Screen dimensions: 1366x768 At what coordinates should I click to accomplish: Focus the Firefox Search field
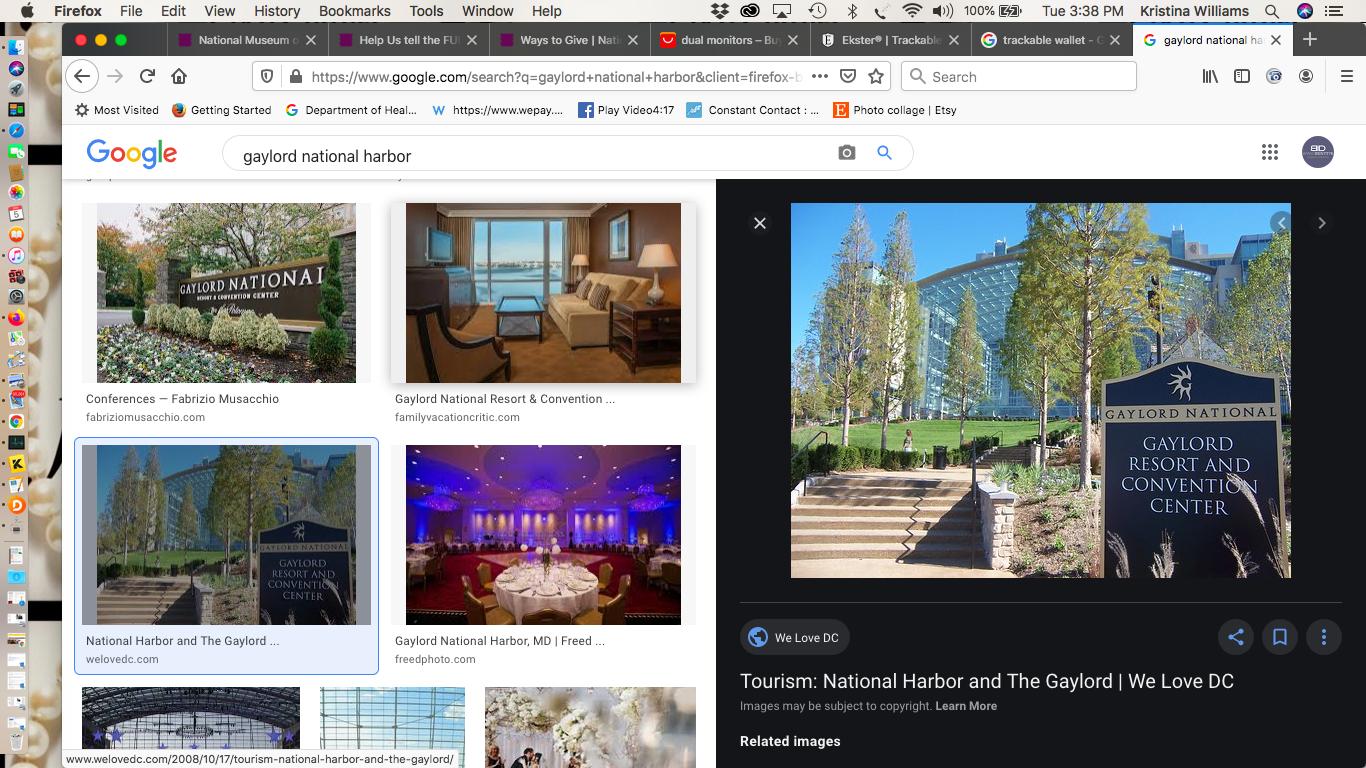click(x=1018, y=77)
